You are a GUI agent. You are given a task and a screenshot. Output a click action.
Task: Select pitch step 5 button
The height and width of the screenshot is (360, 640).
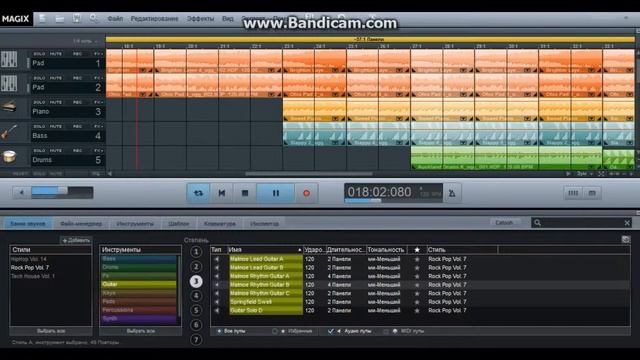[x=196, y=310]
